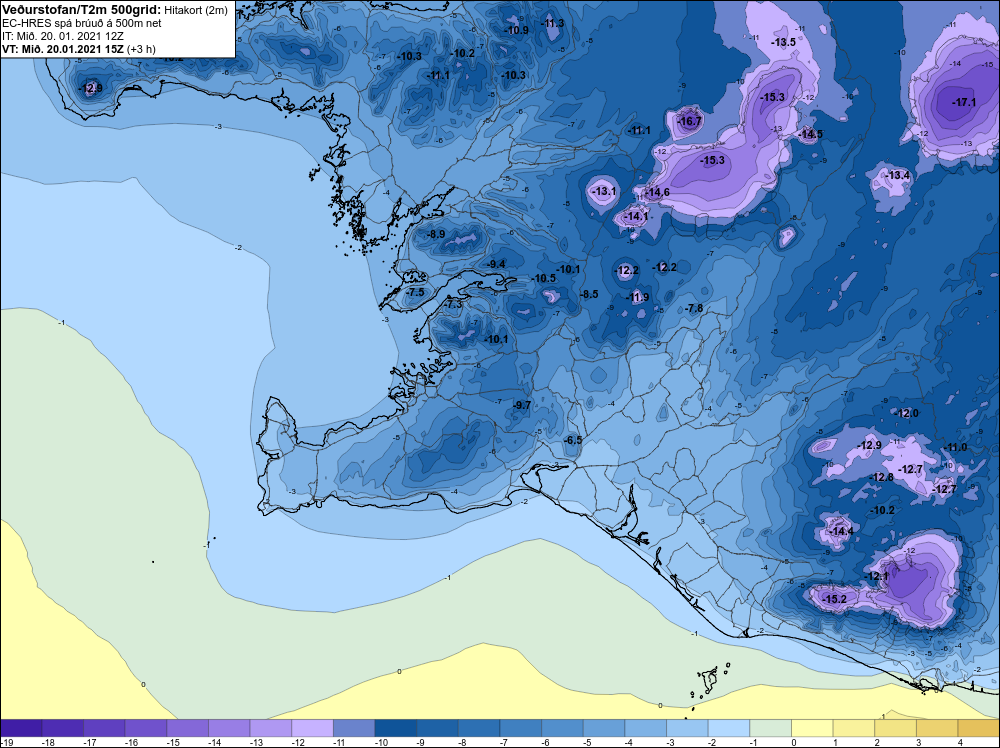
Task: Click the -17.1 temperature label
Action: click(964, 102)
